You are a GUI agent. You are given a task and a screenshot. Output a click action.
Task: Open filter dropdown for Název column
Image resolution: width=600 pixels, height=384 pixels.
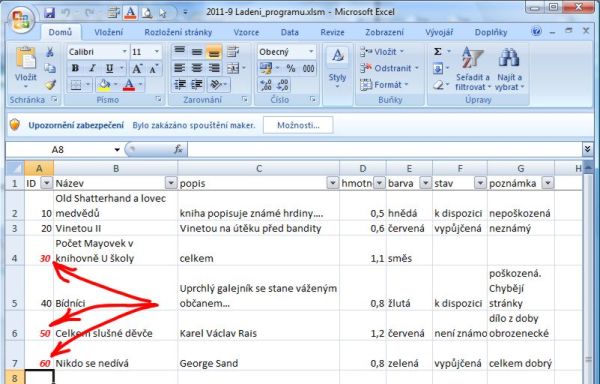(x=171, y=183)
